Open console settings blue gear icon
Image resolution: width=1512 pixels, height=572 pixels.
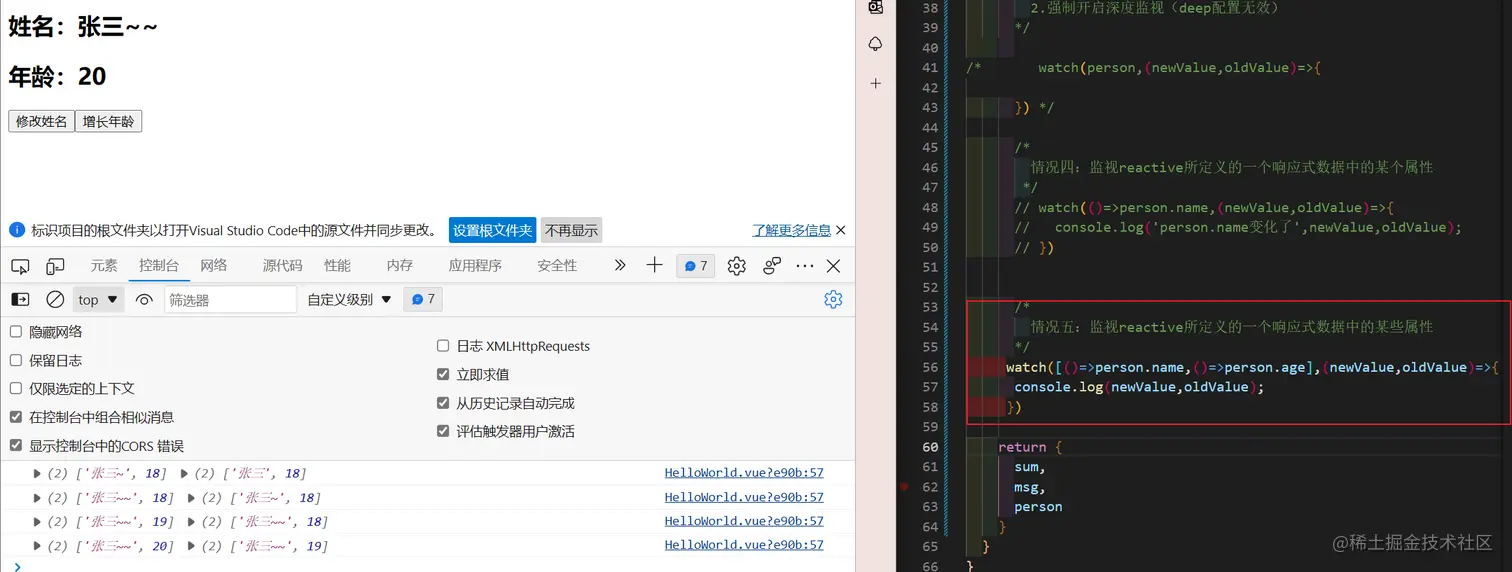pyautogui.click(x=833, y=299)
